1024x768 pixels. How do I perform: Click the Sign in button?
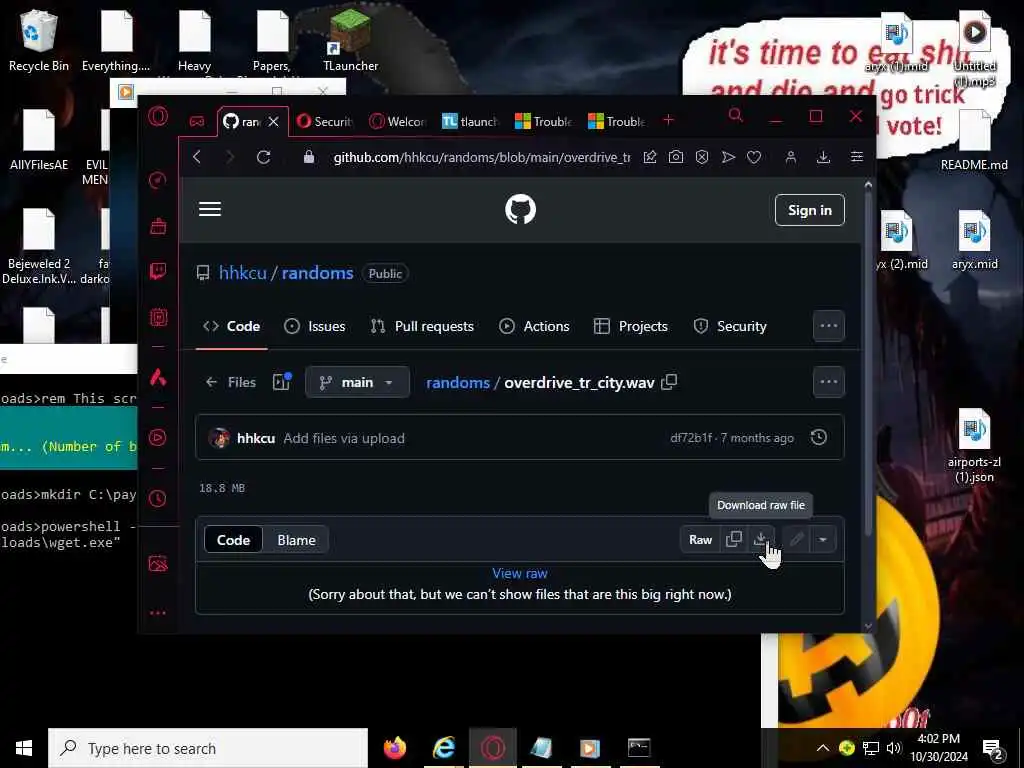pos(810,210)
